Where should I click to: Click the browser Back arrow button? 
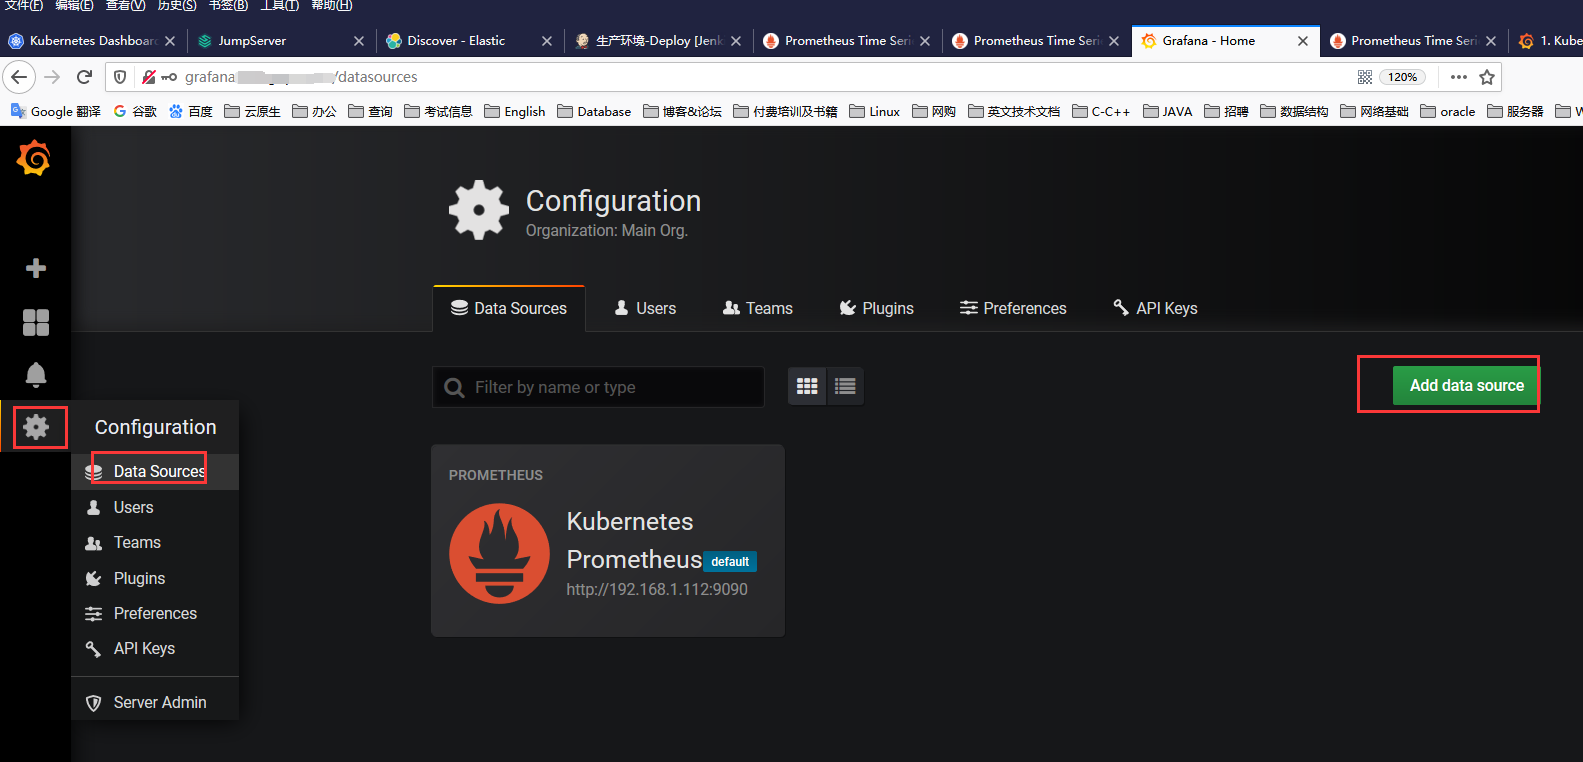tap(19, 77)
